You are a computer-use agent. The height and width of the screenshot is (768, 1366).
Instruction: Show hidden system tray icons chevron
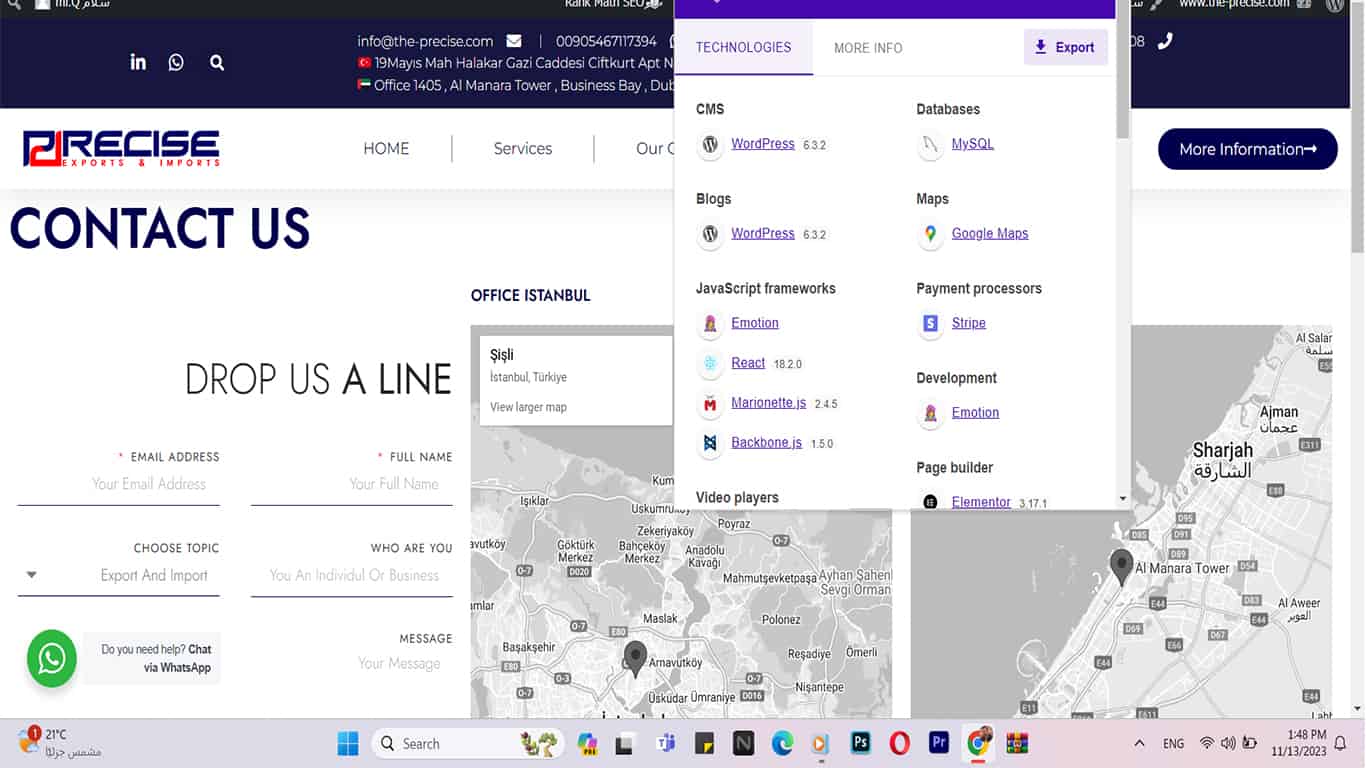(1139, 743)
